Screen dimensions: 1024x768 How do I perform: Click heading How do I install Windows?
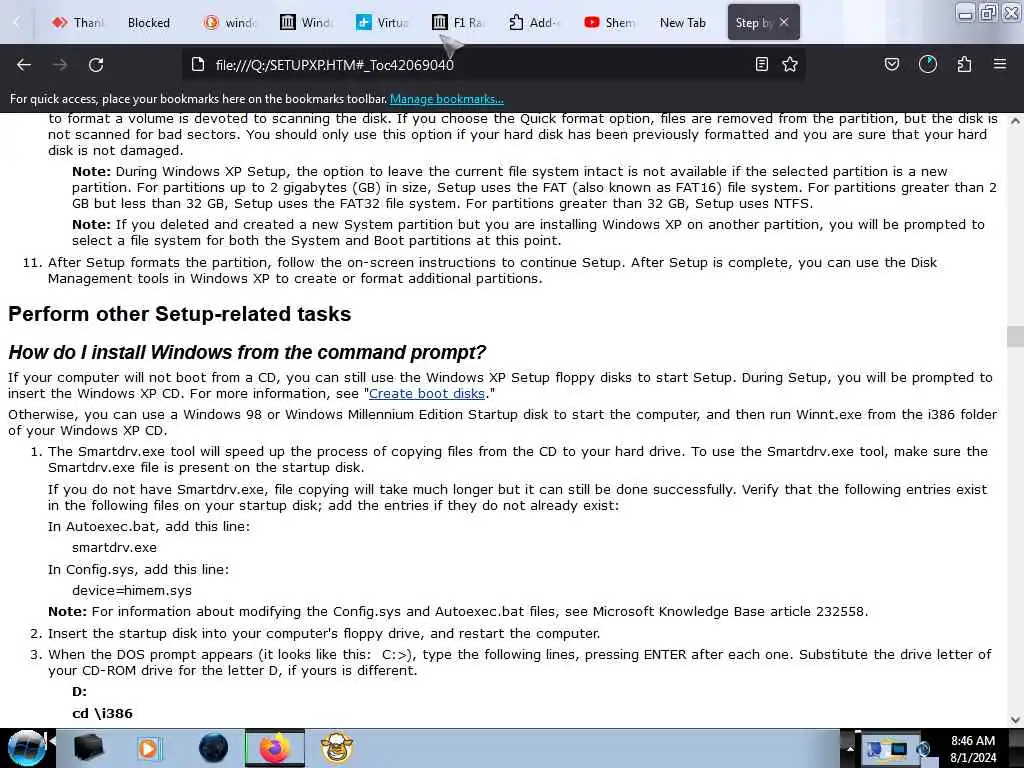(247, 353)
